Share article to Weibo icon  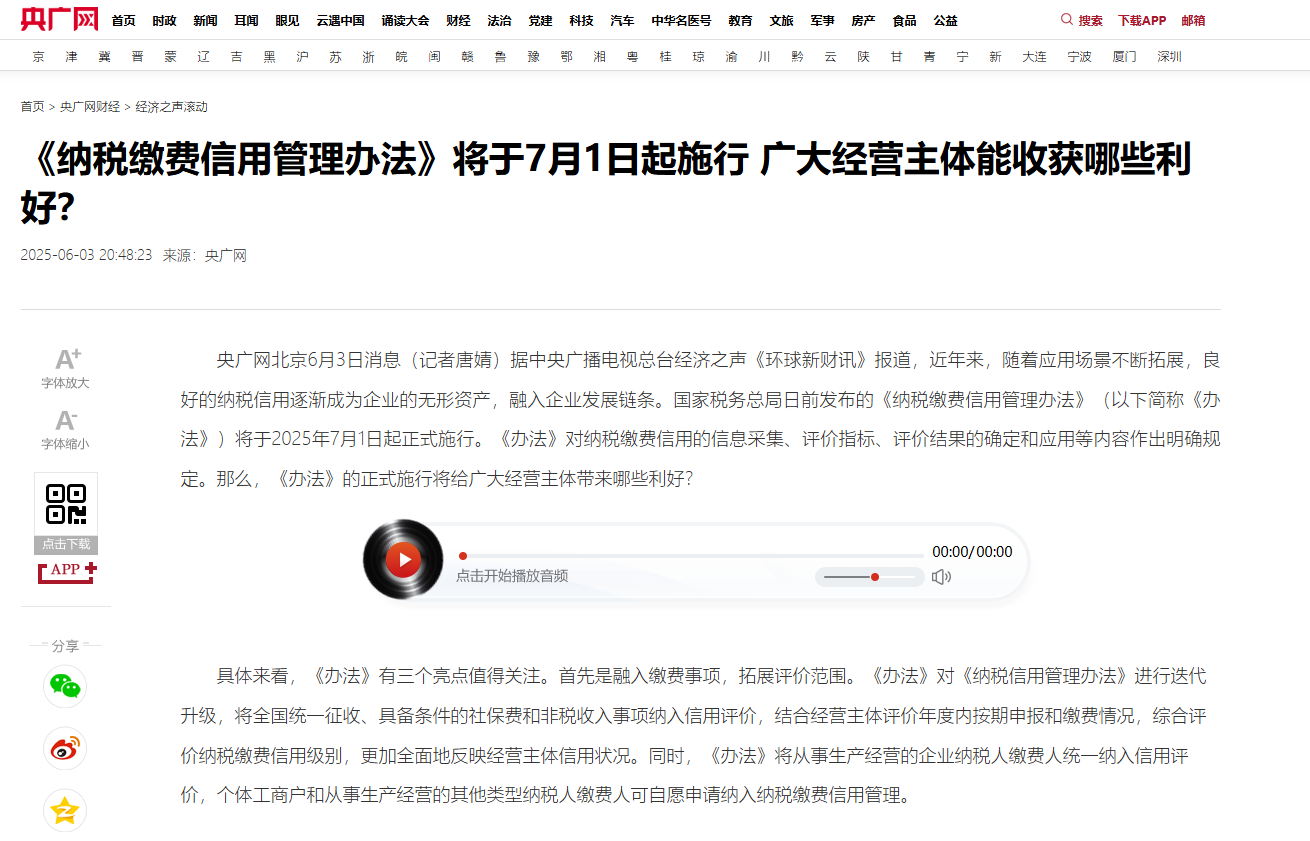tap(65, 748)
